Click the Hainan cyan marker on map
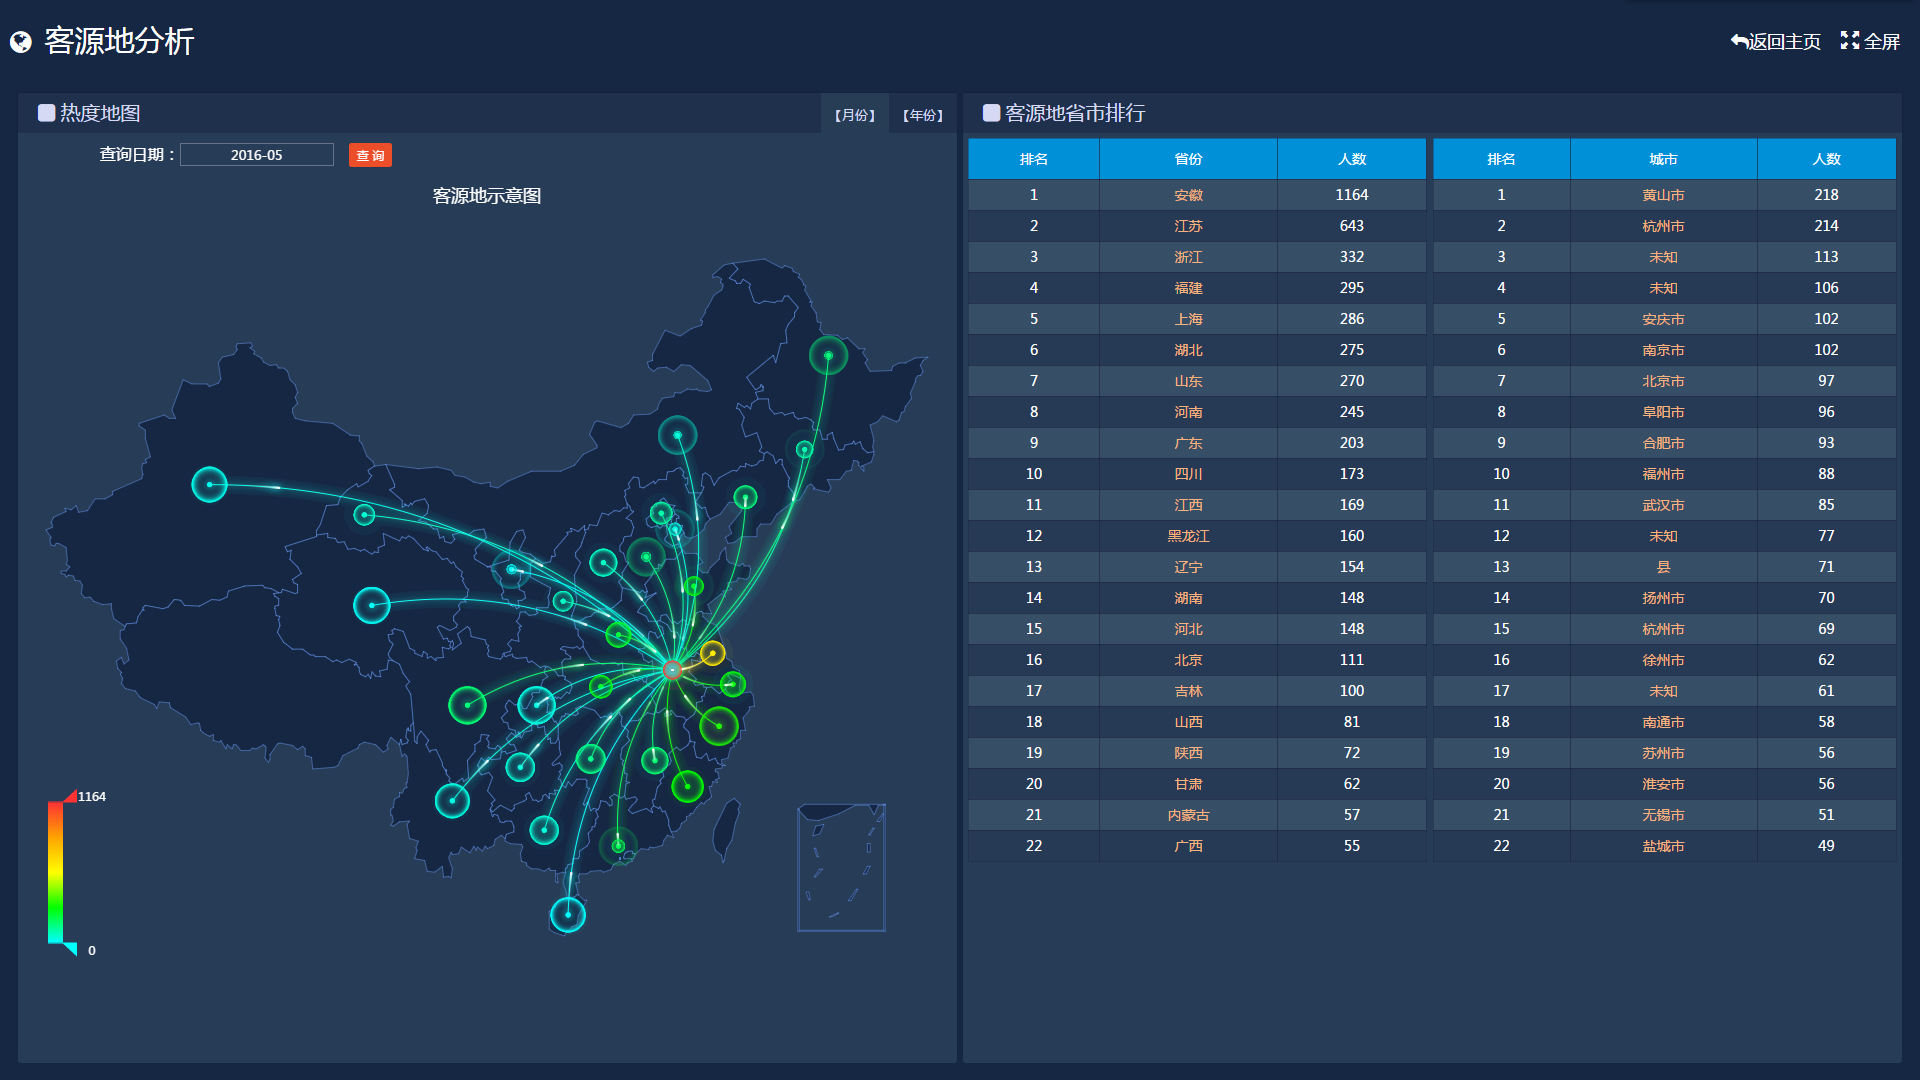 568,914
